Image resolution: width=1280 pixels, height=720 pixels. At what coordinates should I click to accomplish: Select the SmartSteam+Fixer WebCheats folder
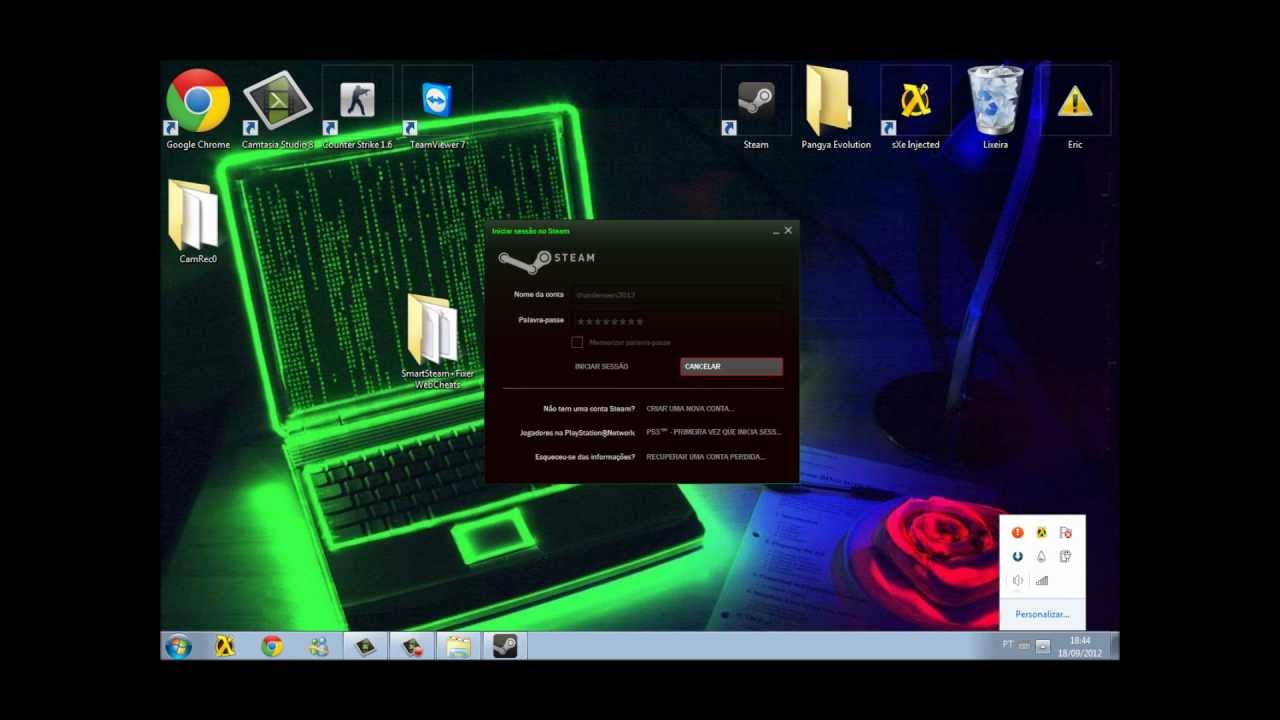(x=436, y=342)
